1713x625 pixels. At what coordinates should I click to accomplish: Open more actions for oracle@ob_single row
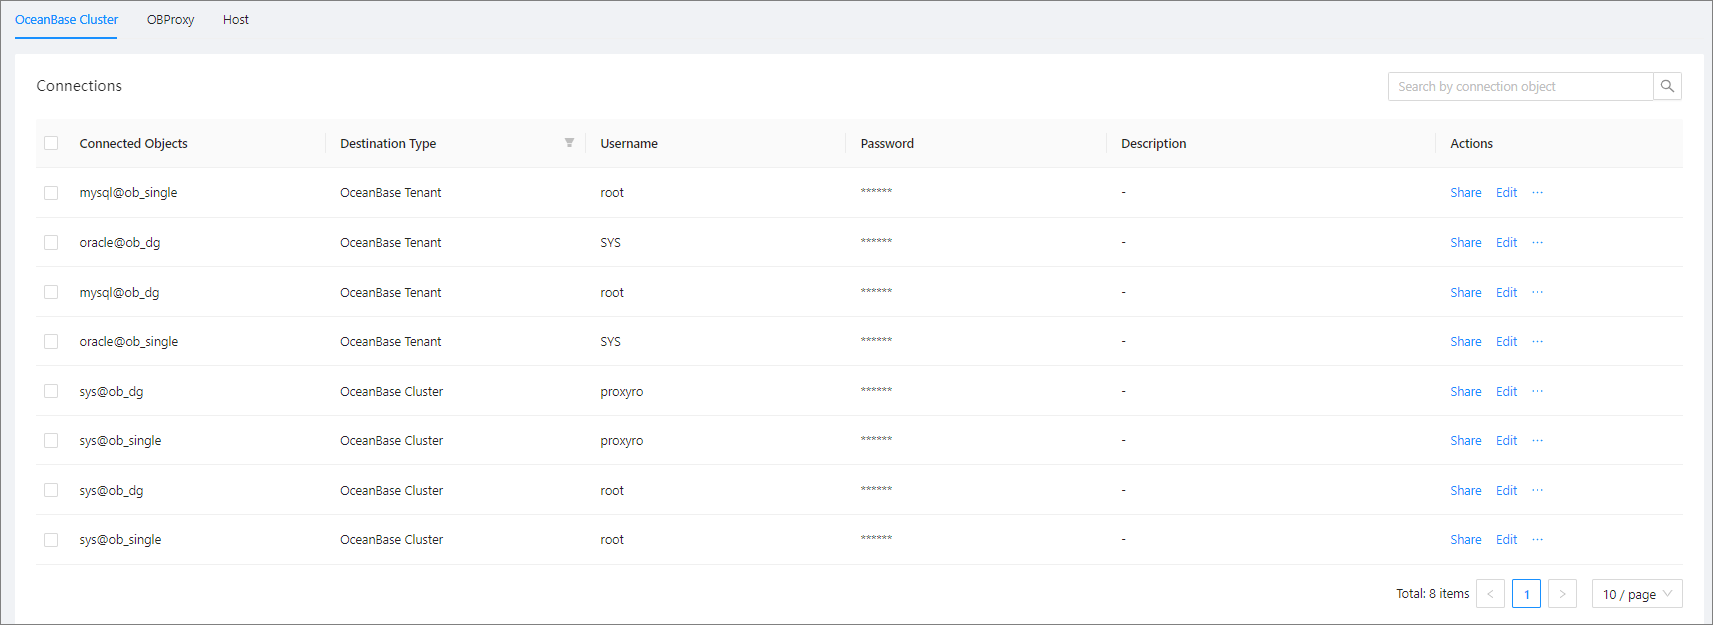[x=1537, y=342]
